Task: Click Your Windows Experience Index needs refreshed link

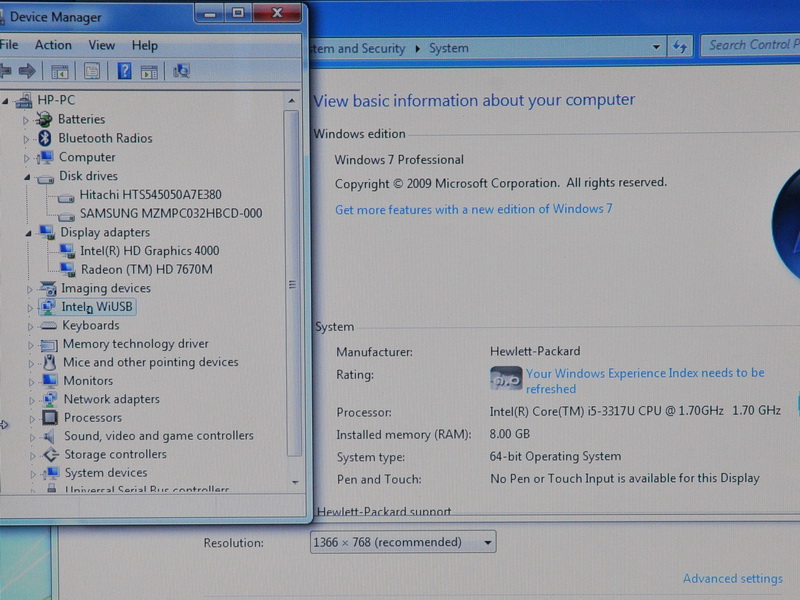Action: 645,381
